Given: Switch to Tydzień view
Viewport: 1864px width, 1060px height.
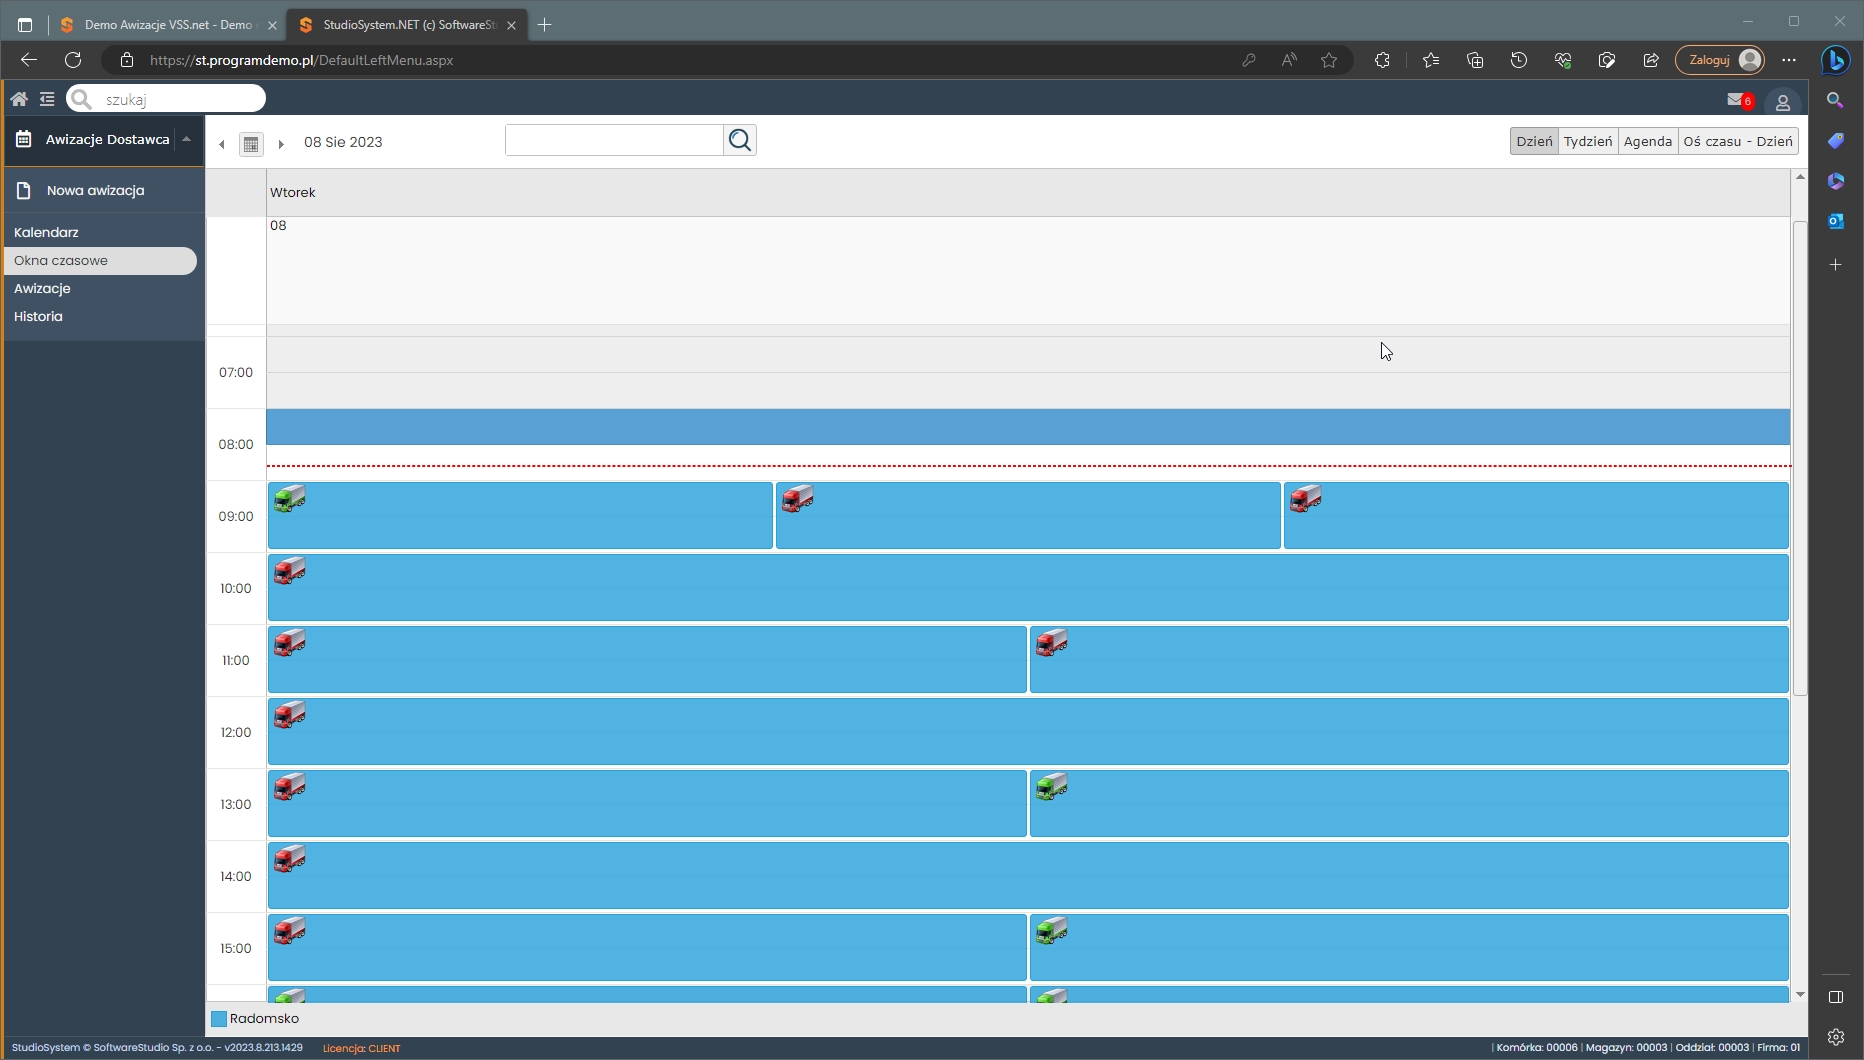Looking at the screenshot, I should [x=1587, y=141].
